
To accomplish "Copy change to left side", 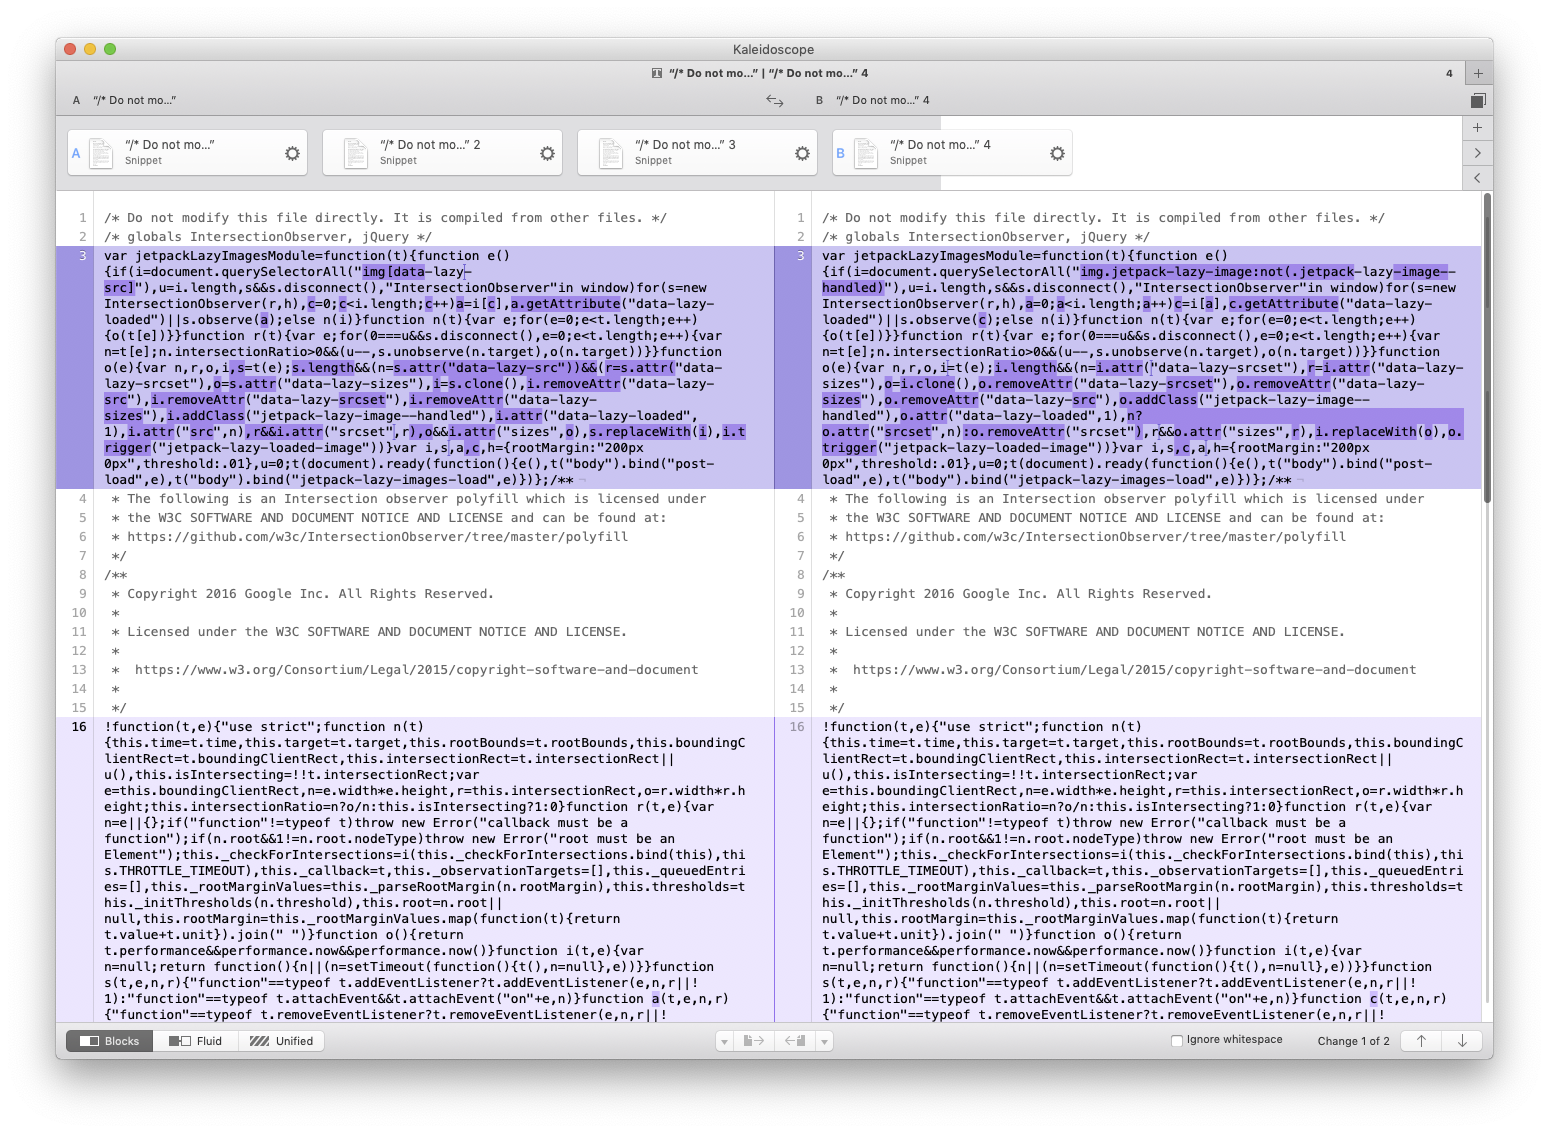I will coord(795,1041).
